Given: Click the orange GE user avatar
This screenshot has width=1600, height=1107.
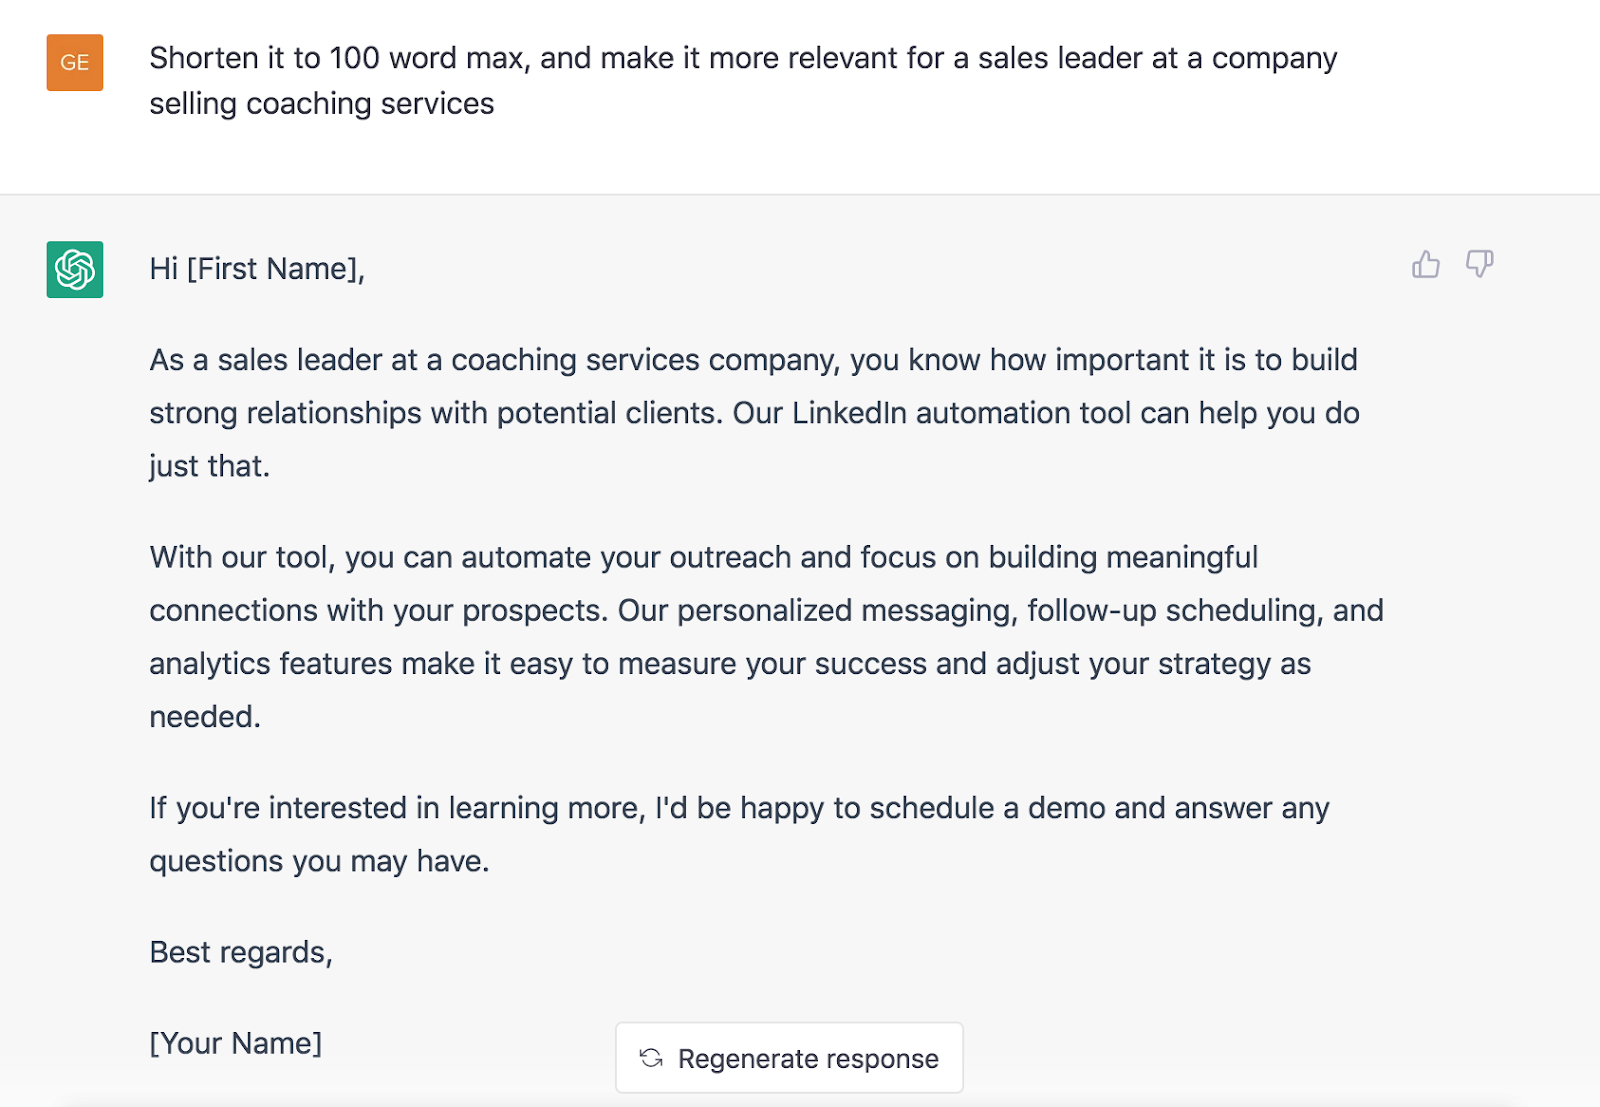Looking at the screenshot, I should (x=75, y=62).
